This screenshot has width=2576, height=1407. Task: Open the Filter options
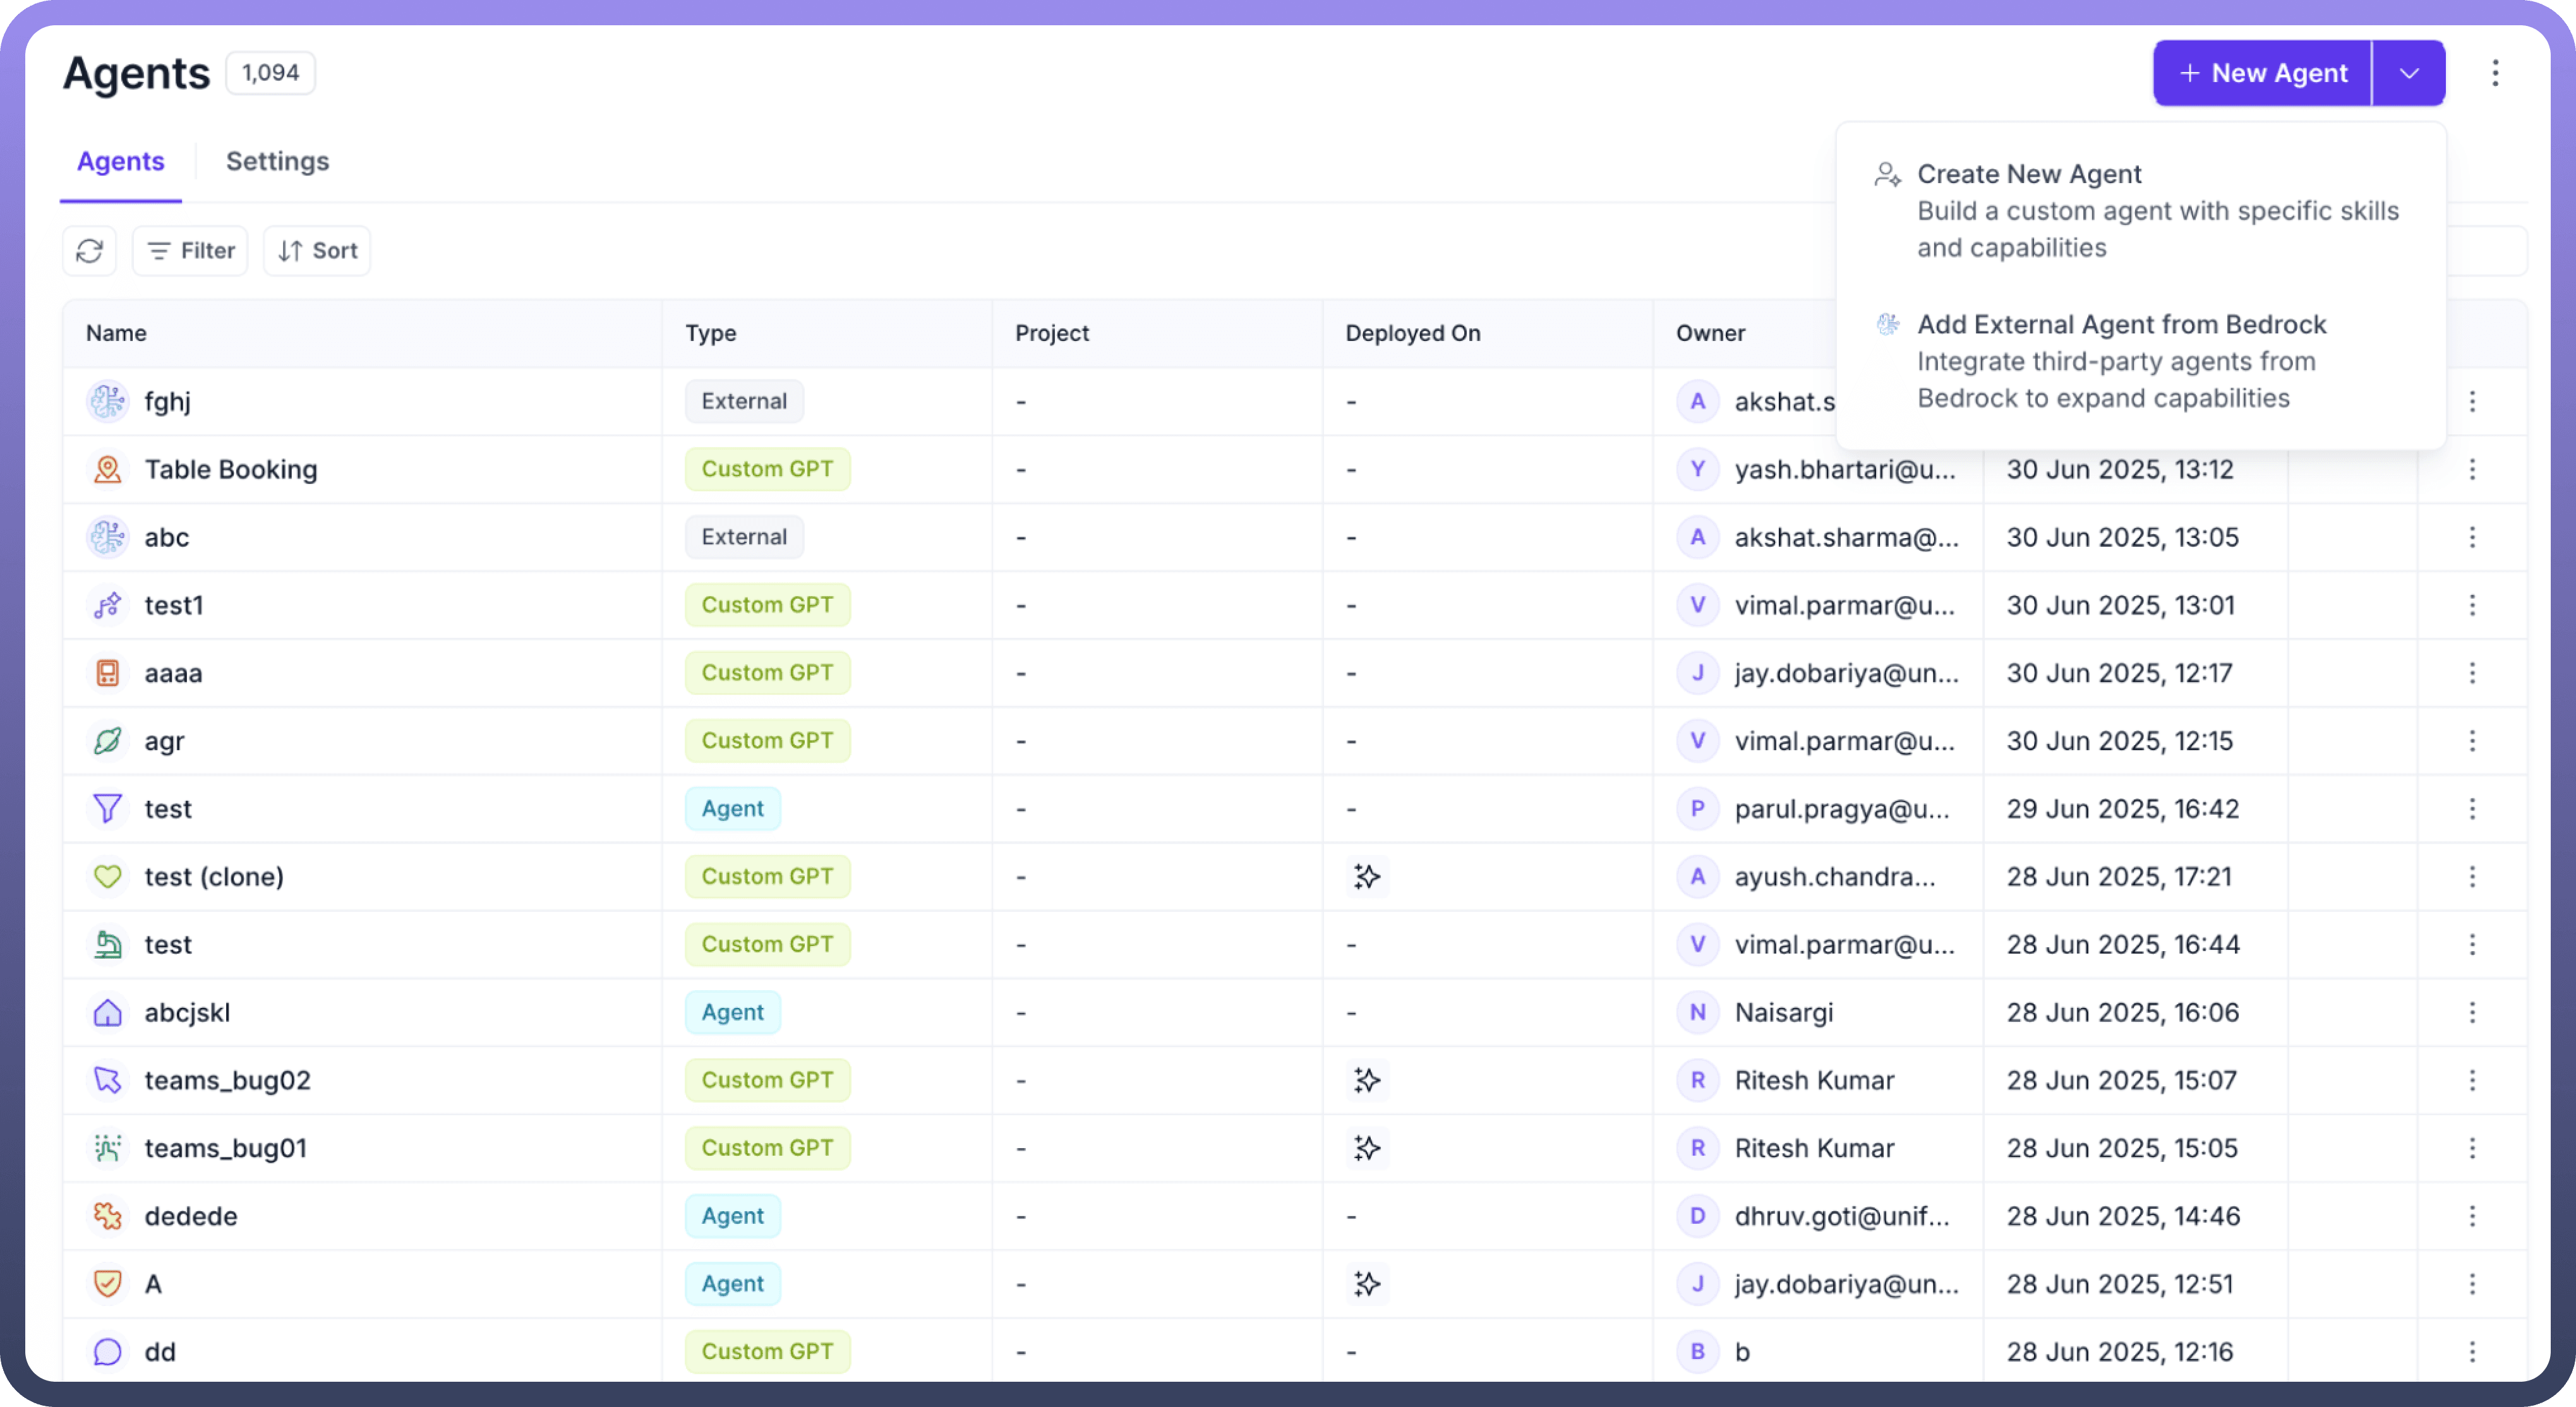tap(190, 250)
